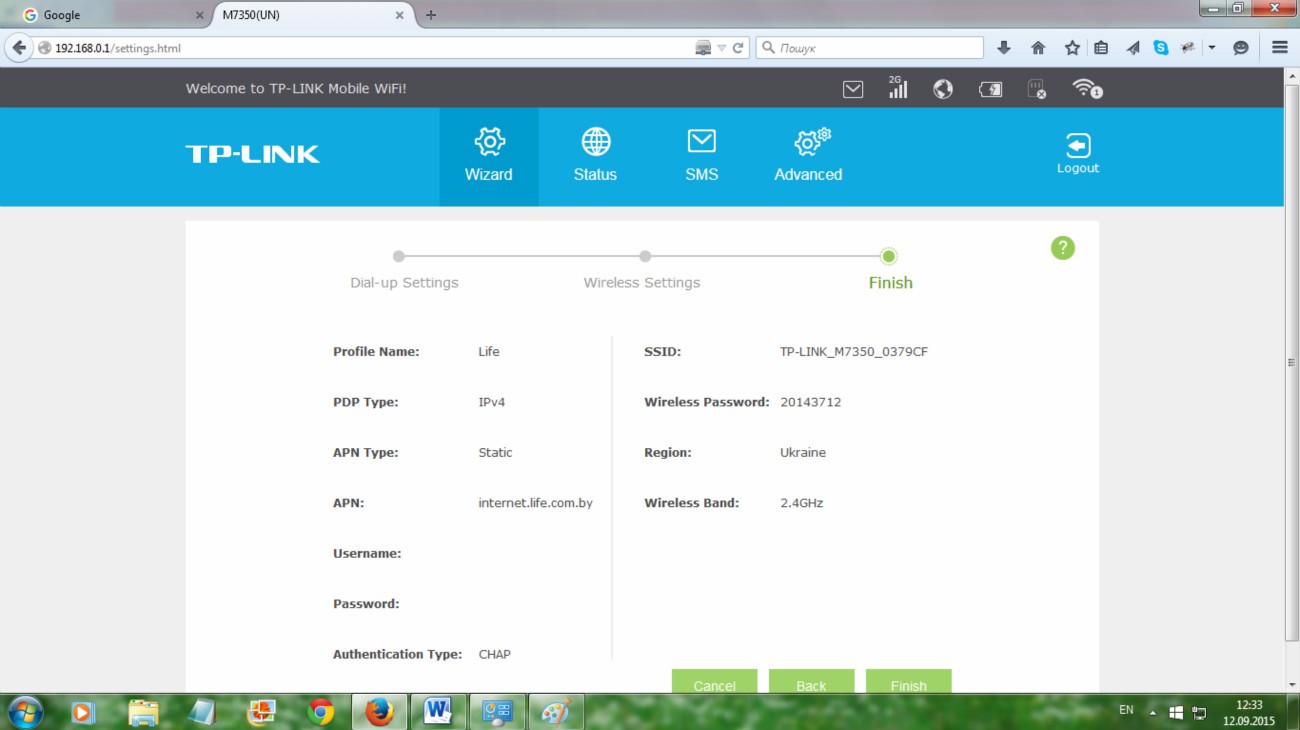Click the internet globe status icon
The image size is (1300, 730).
tap(942, 89)
